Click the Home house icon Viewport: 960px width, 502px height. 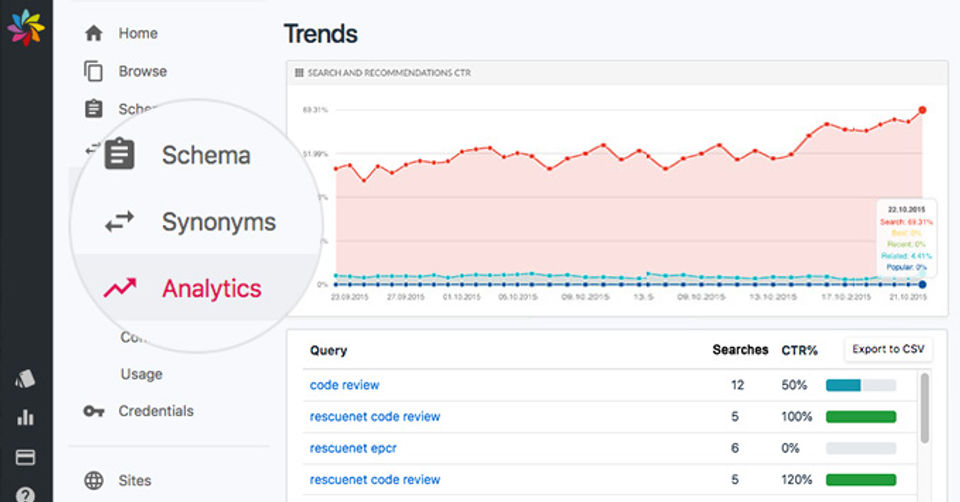click(x=94, y=33)
